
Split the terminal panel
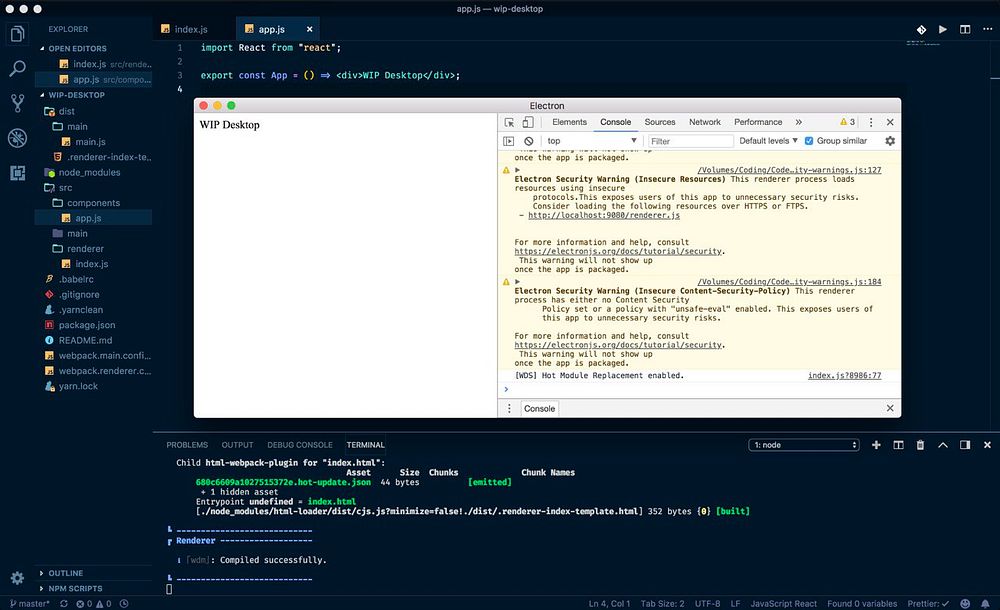pyautogui.click(x=898, y=445)
